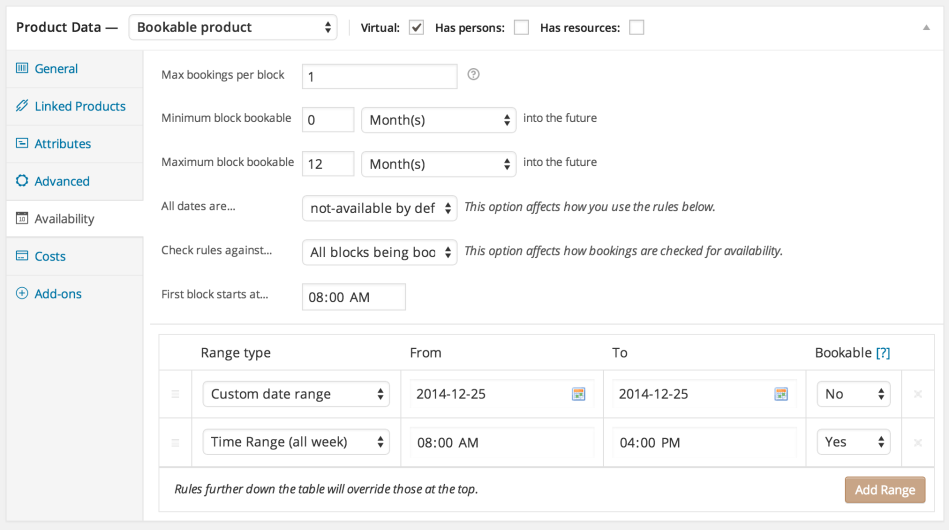
Task: Focus the First block starts at field
Action: coord(353,297)
